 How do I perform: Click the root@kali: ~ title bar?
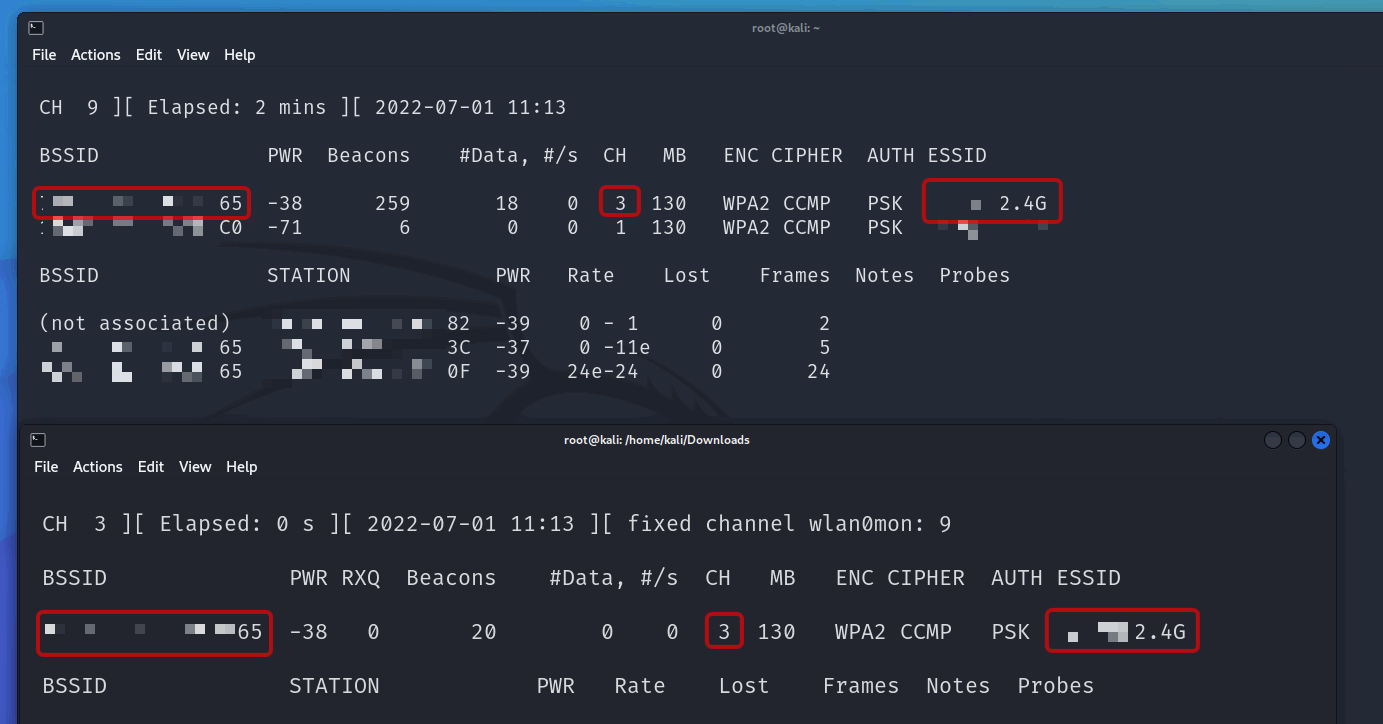coord(787,27)
